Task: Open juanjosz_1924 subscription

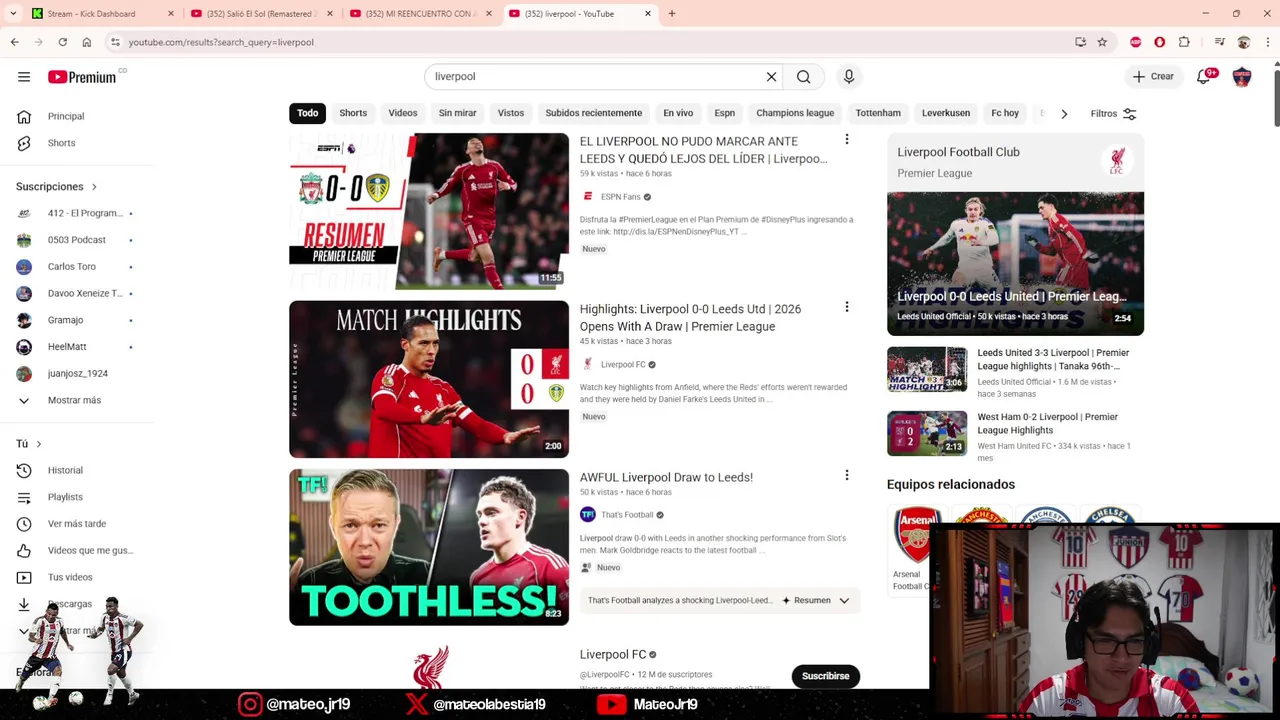Action: (77, 373)
